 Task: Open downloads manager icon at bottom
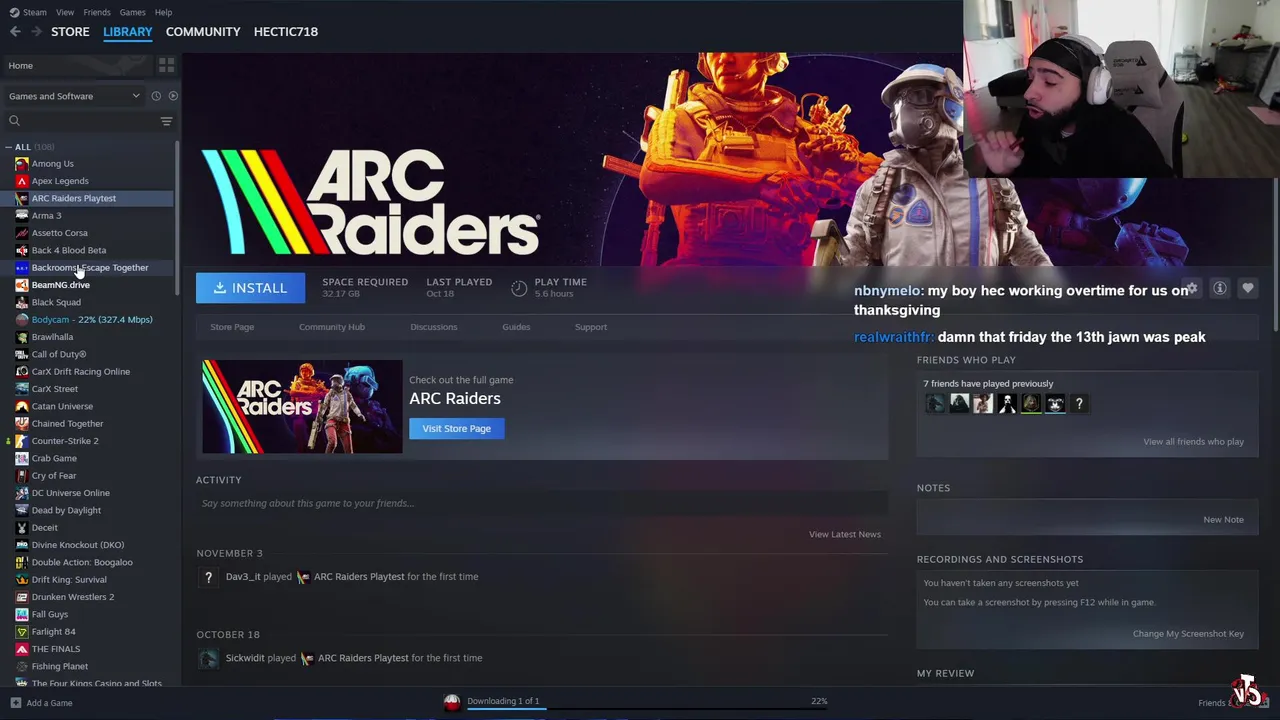(x=452, y=702)
